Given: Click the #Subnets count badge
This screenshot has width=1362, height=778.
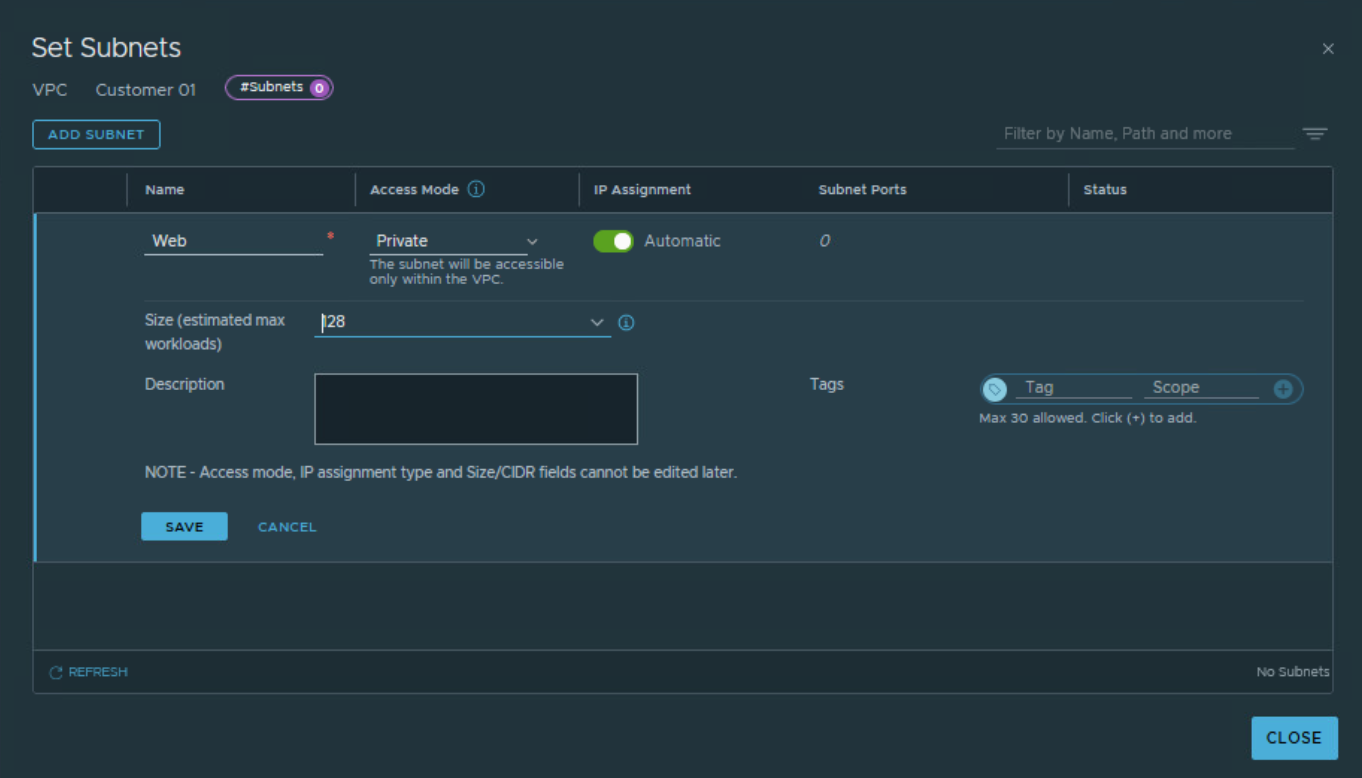Looking at the screenshot, I should point(279,88).
